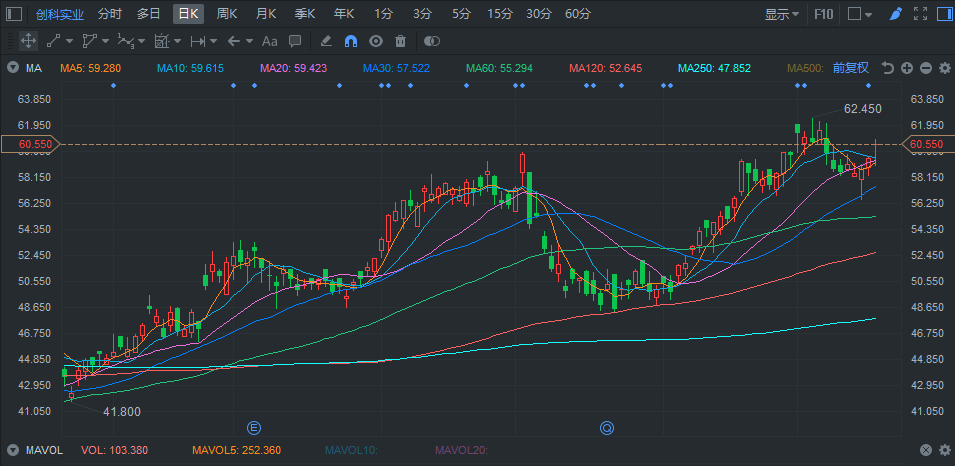Collapse the MA indicator panel menu
The width and height of the screenshot is (955, 466).
coord(12,68)
